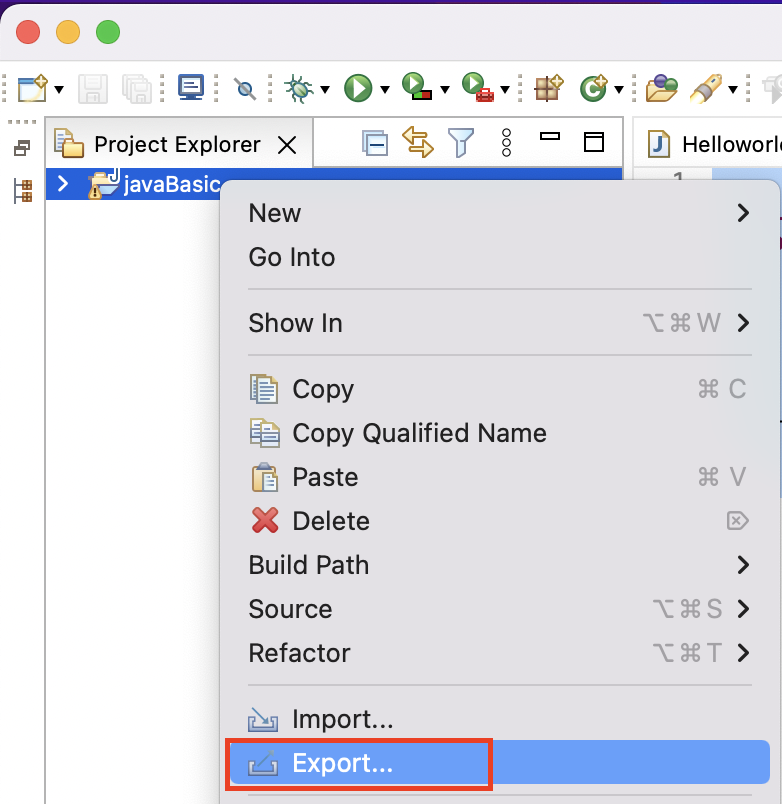782x804 pixels.
Task: Open the Show In submenu
Action: pyautogui.click(x=500, y=323)
